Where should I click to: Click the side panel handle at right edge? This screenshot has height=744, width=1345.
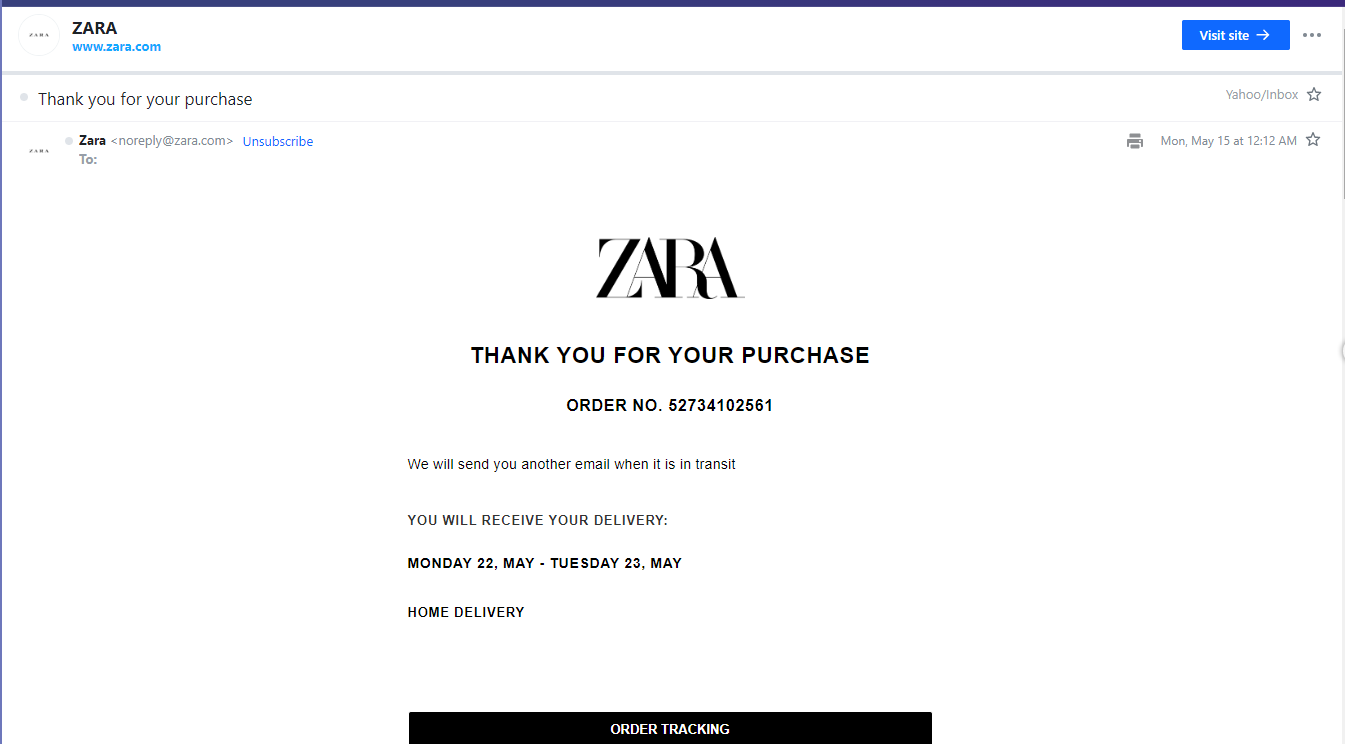1341,350
